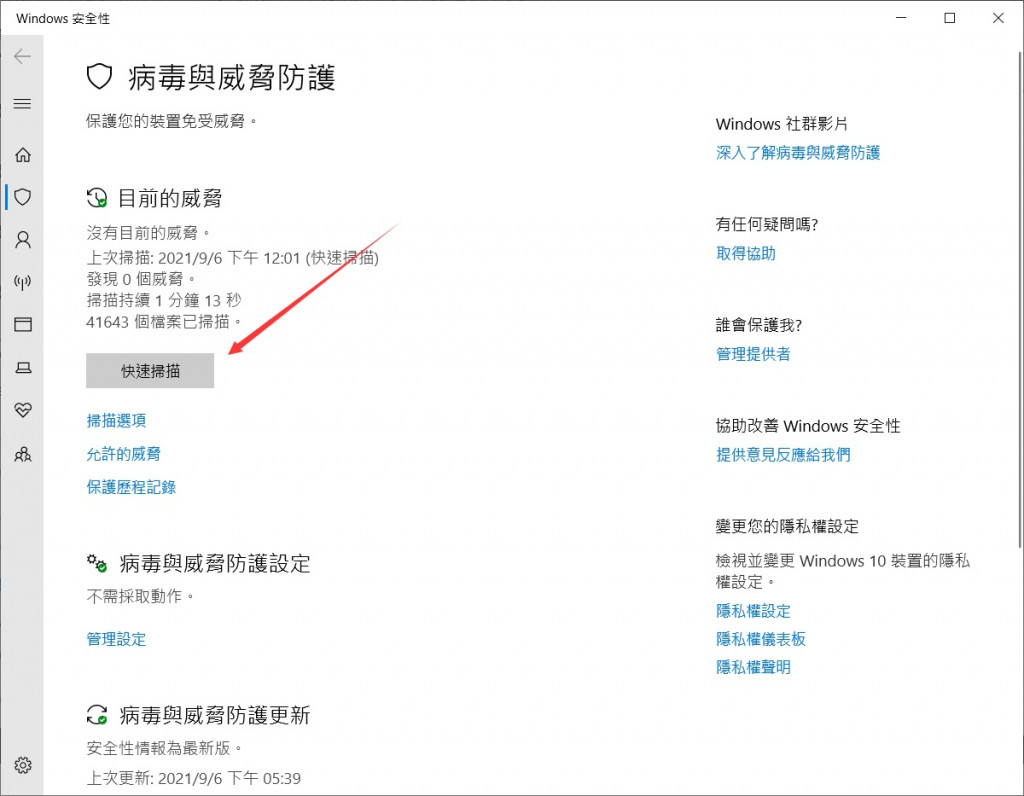Click the 目前的威脅 heading
Screen dimensions: 1024x796
(x=170, y=198)
